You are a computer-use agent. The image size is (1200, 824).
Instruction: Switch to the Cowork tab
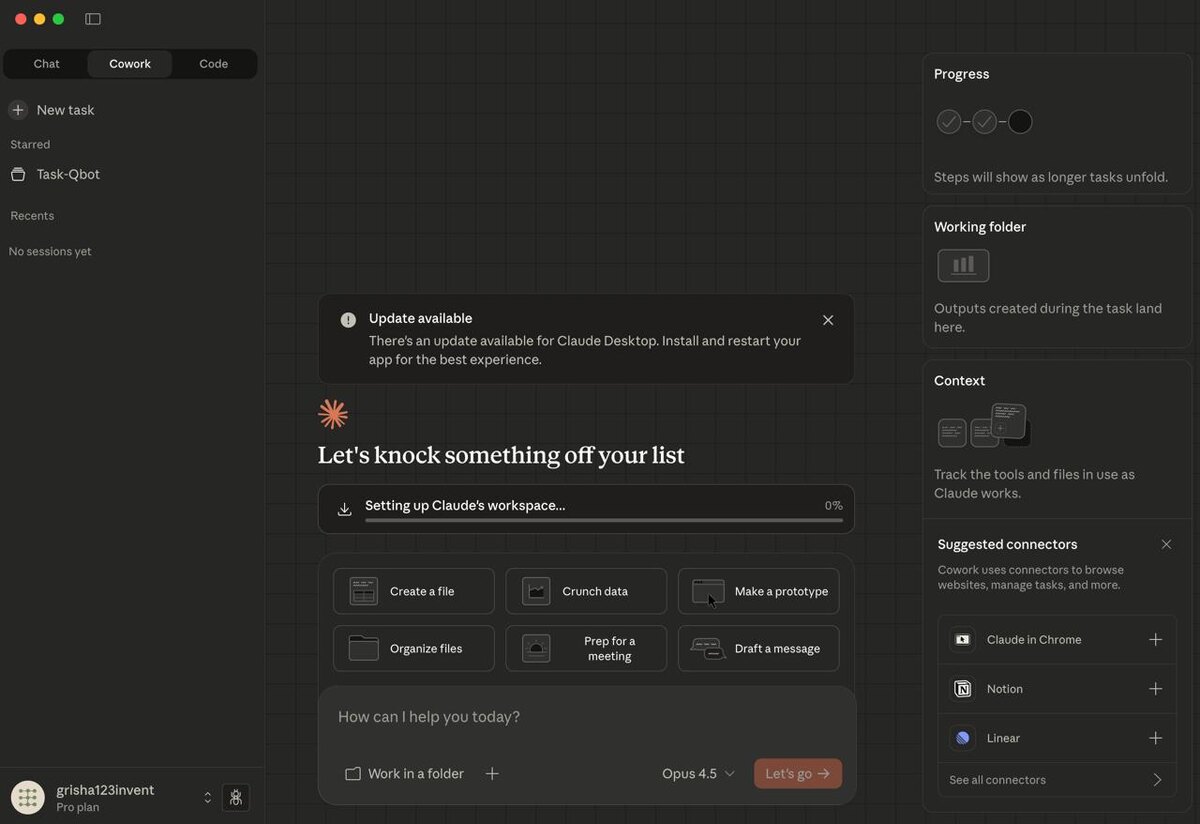130,64
